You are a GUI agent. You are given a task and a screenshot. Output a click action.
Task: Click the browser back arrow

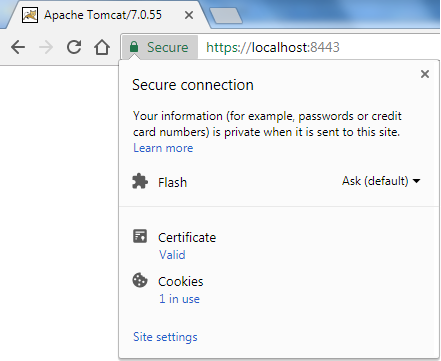click(x=18, y=47)
